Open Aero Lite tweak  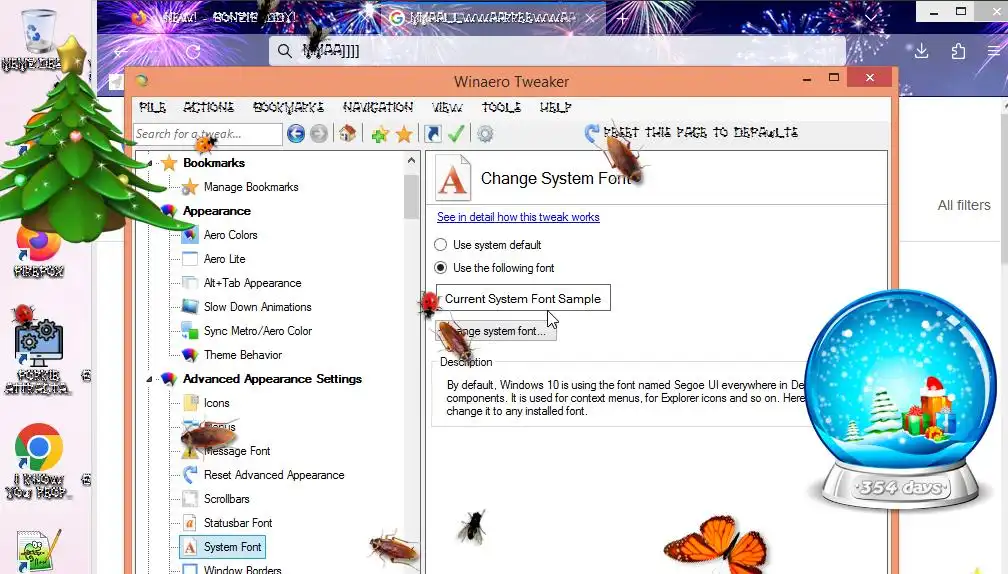pyautogui.click(x=224, y=259)
